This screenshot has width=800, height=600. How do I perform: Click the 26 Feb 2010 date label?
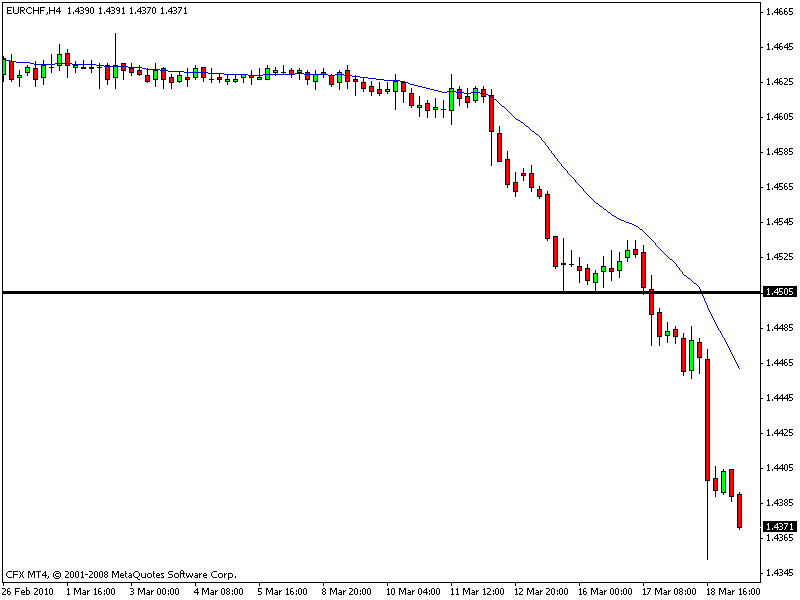(28, 590)
